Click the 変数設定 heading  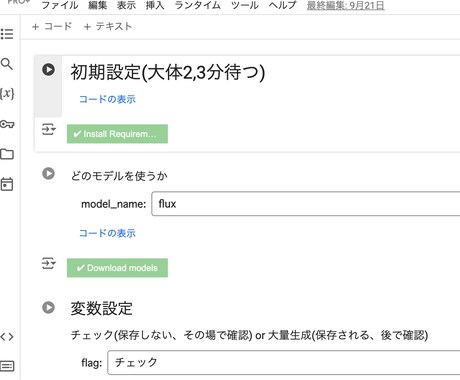click(102, 308)
